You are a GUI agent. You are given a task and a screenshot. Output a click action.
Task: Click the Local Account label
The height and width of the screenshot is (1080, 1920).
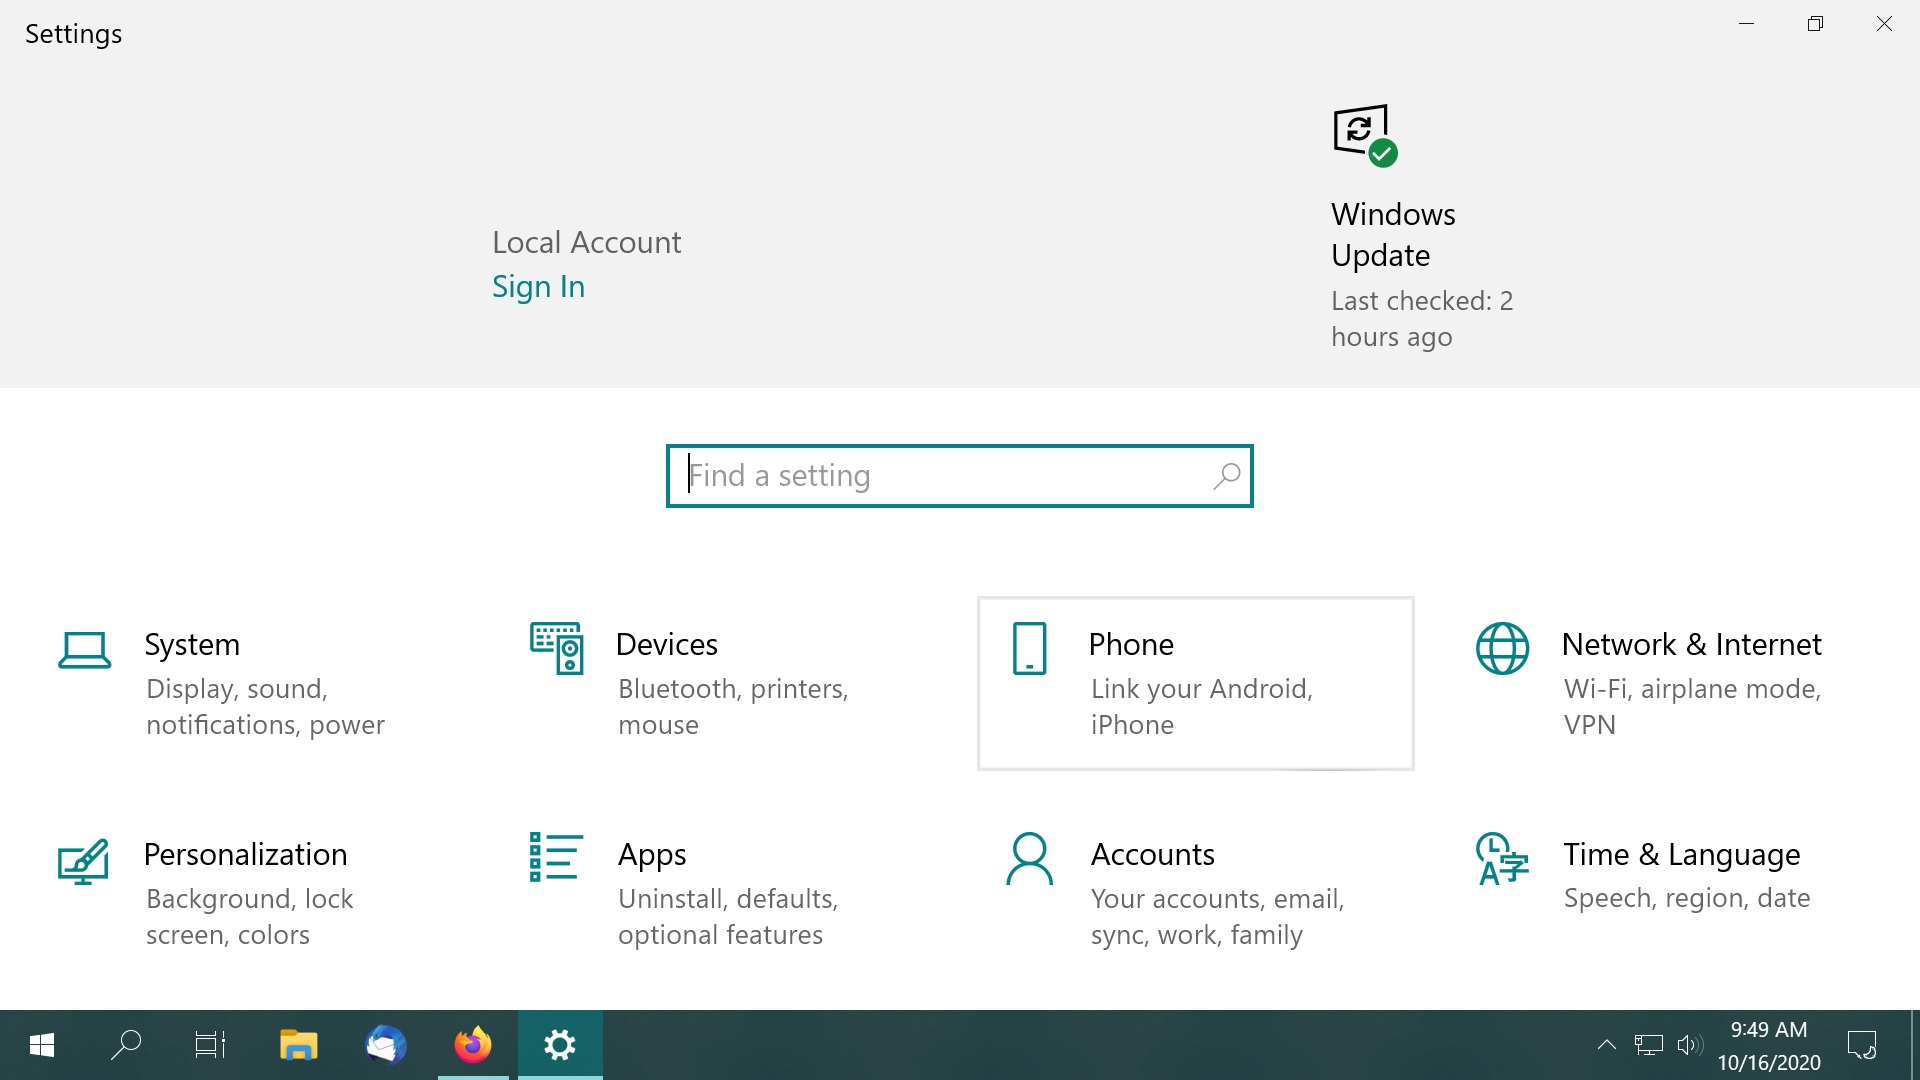coord(586,242)
